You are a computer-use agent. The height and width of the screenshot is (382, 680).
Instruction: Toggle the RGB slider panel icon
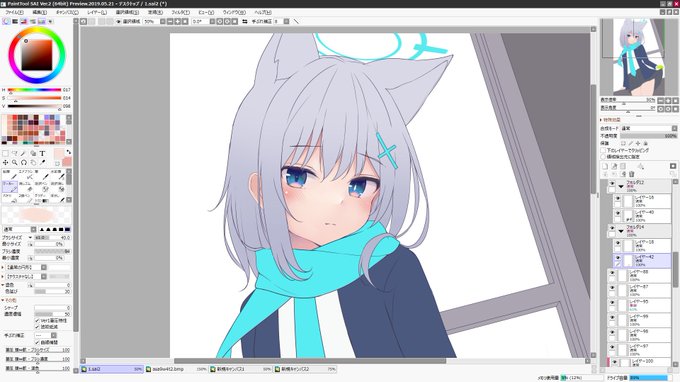(15, 21)
